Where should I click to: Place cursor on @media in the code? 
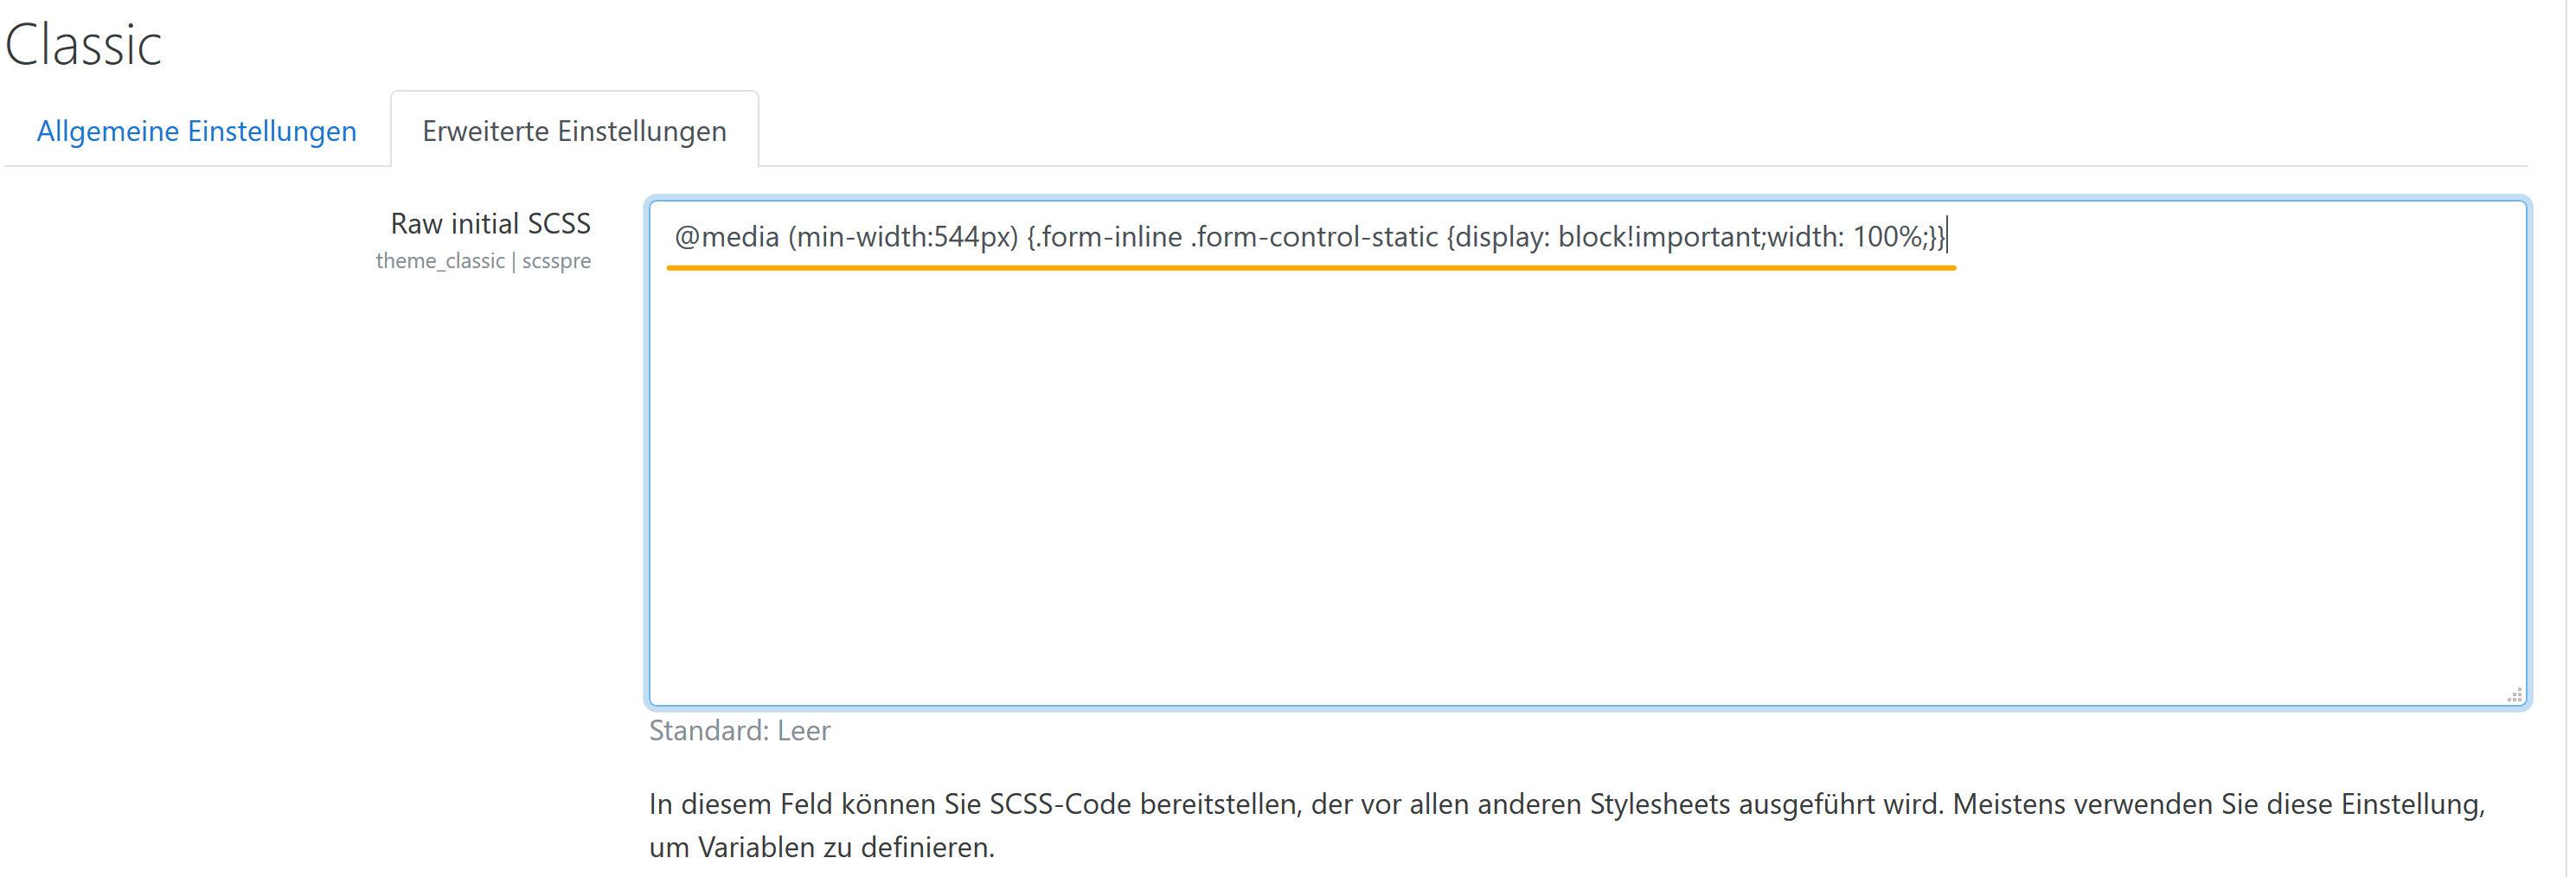(727, 237)
